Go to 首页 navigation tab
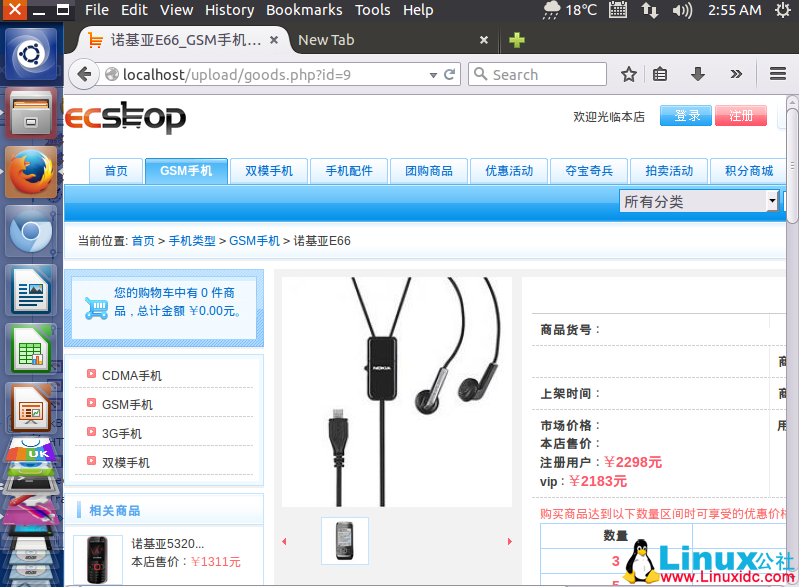The width and height of the screenshot is (799, 587). [116, 171]
